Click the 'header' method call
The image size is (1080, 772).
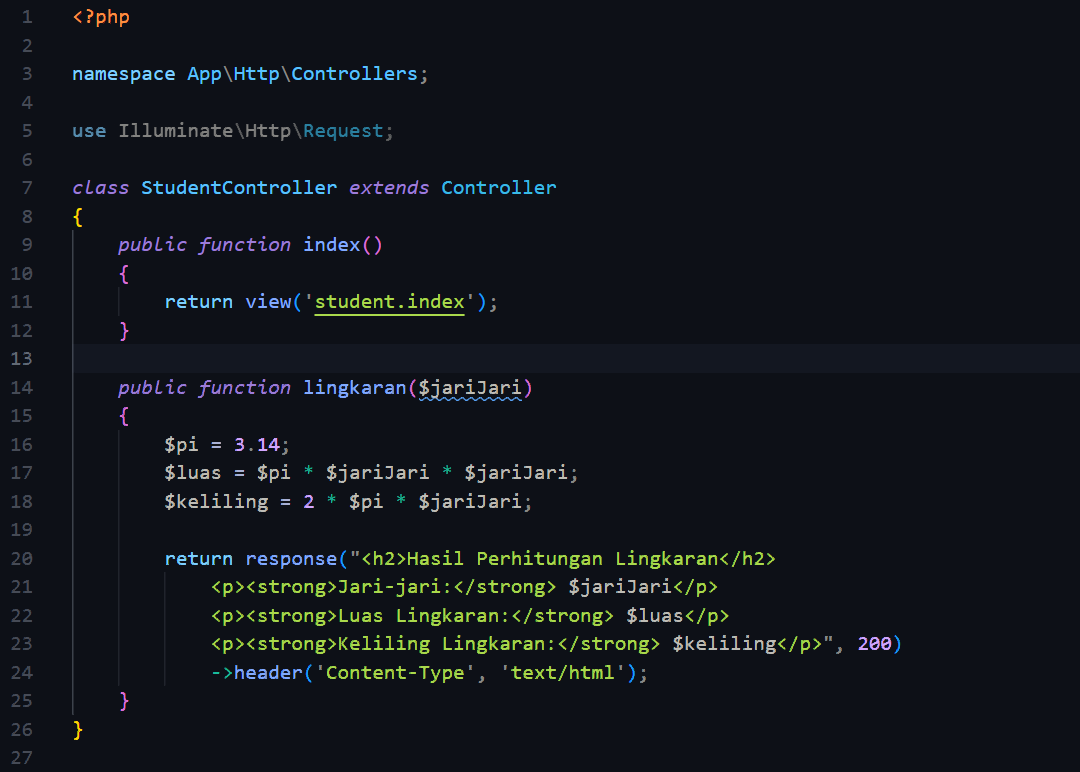[268, 673]
